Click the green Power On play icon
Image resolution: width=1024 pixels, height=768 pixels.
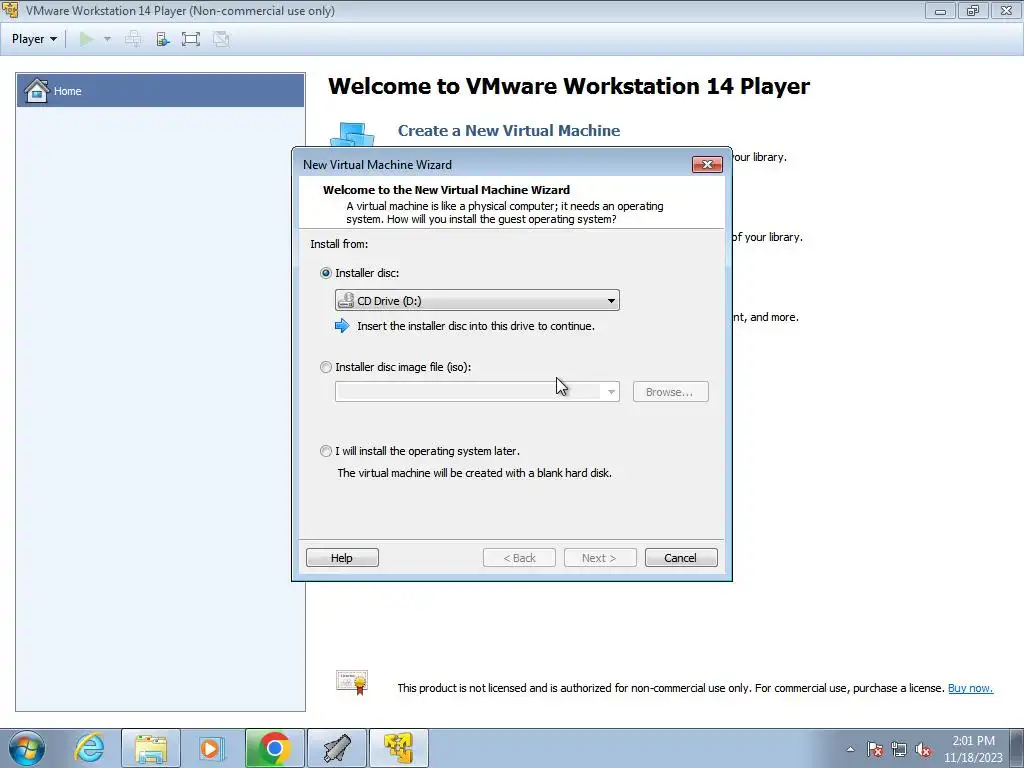coord(86,39)
